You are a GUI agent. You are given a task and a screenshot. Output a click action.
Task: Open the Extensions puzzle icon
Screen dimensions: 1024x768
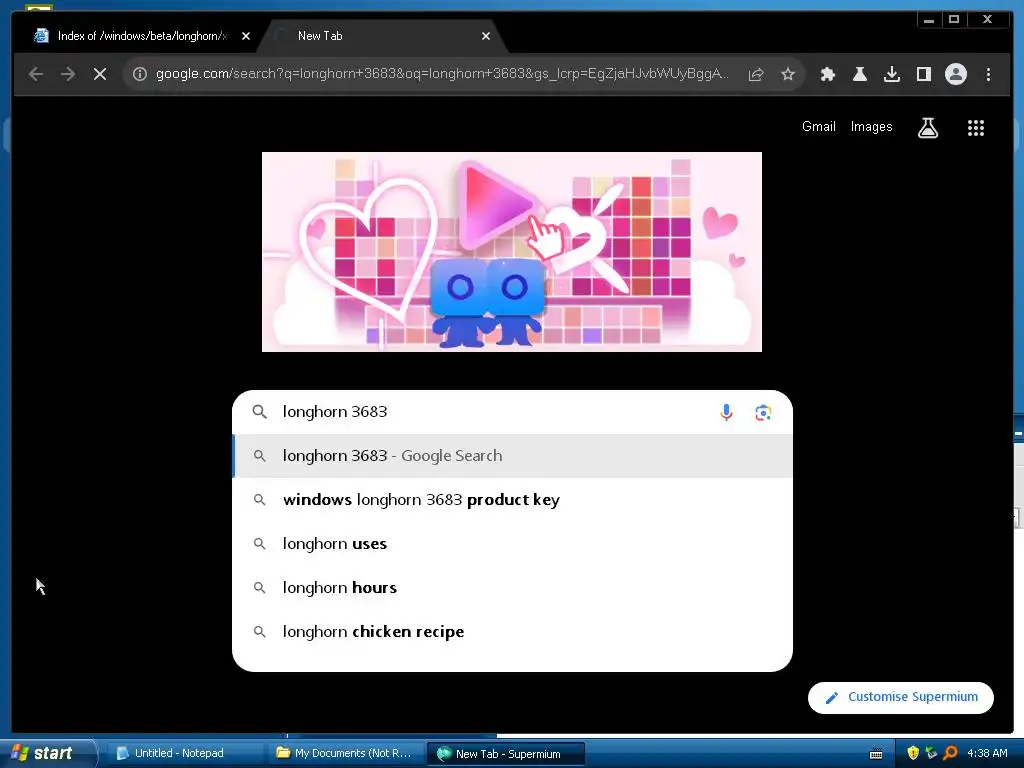pos(828,74)
